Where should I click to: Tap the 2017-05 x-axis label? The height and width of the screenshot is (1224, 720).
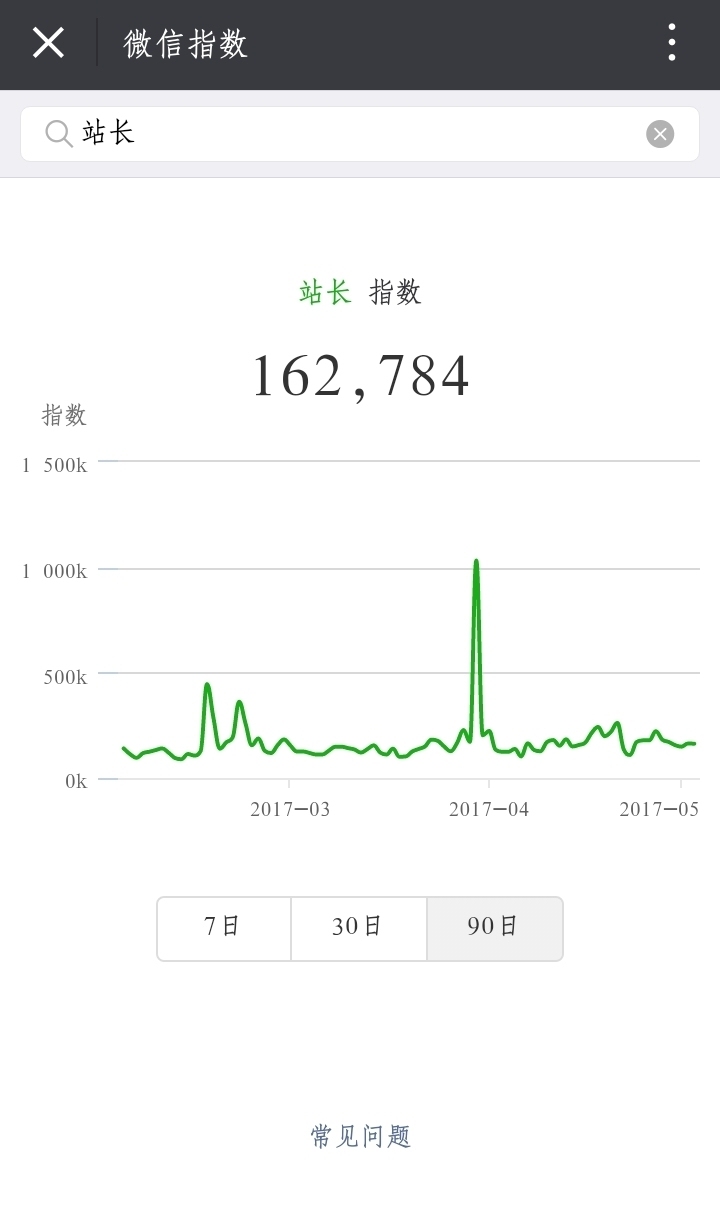coord(659,809)
